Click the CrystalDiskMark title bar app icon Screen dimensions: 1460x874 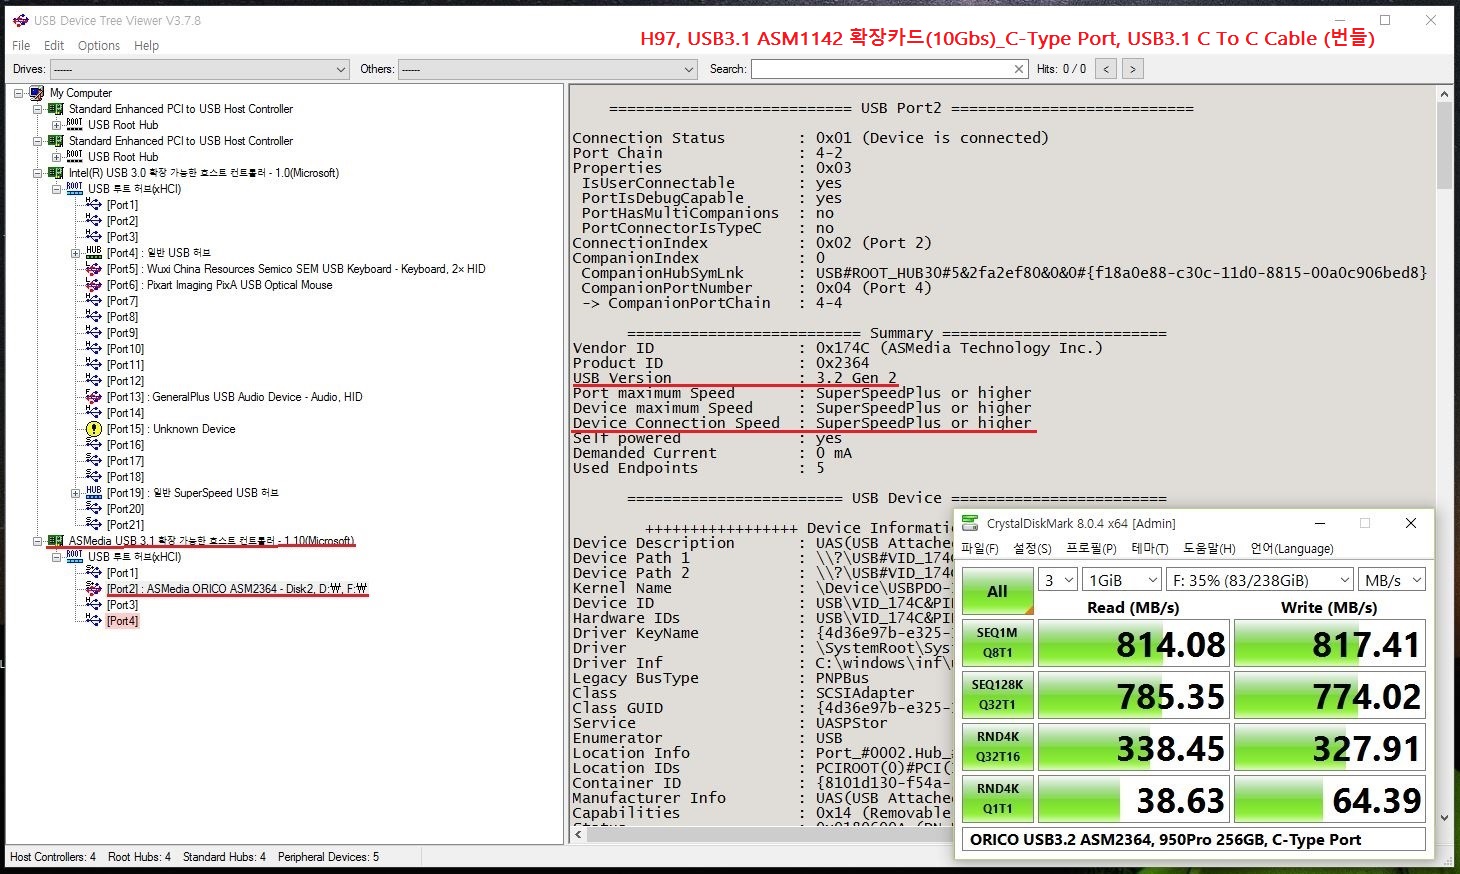click(x=969, y=523)
